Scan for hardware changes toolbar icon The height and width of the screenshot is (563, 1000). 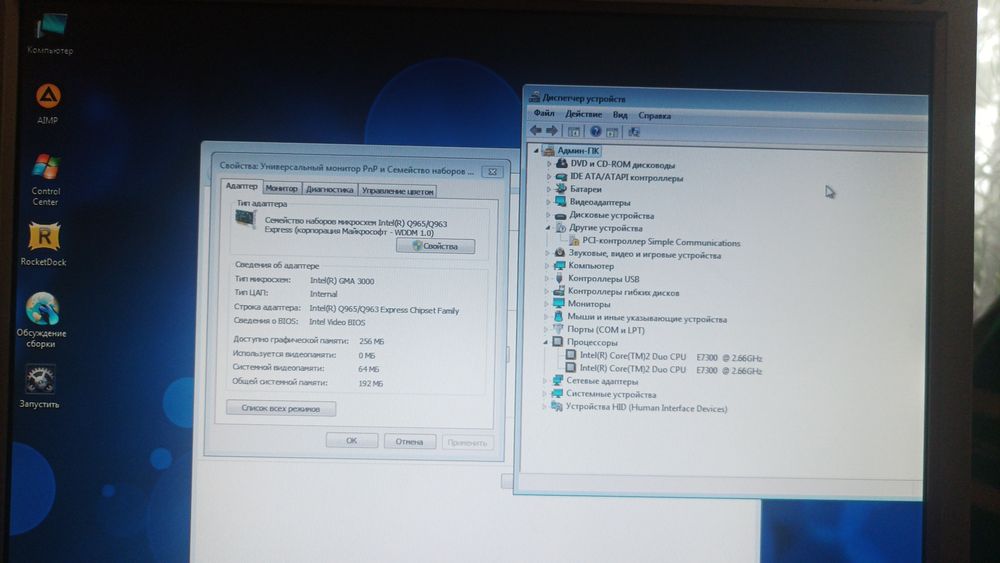pyautogui.click(x=634, y=132)
